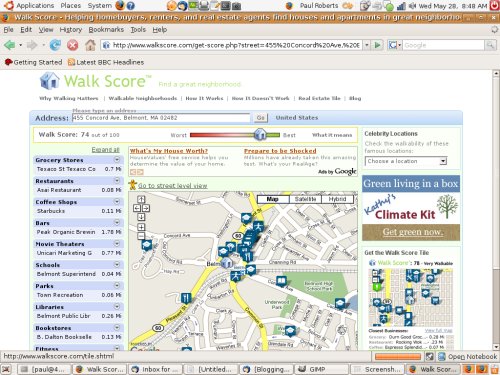The width and height of the screenshot is (500, 375).
Task: Open What's My House Worth ad link
Action: click(x=169, y=151)
